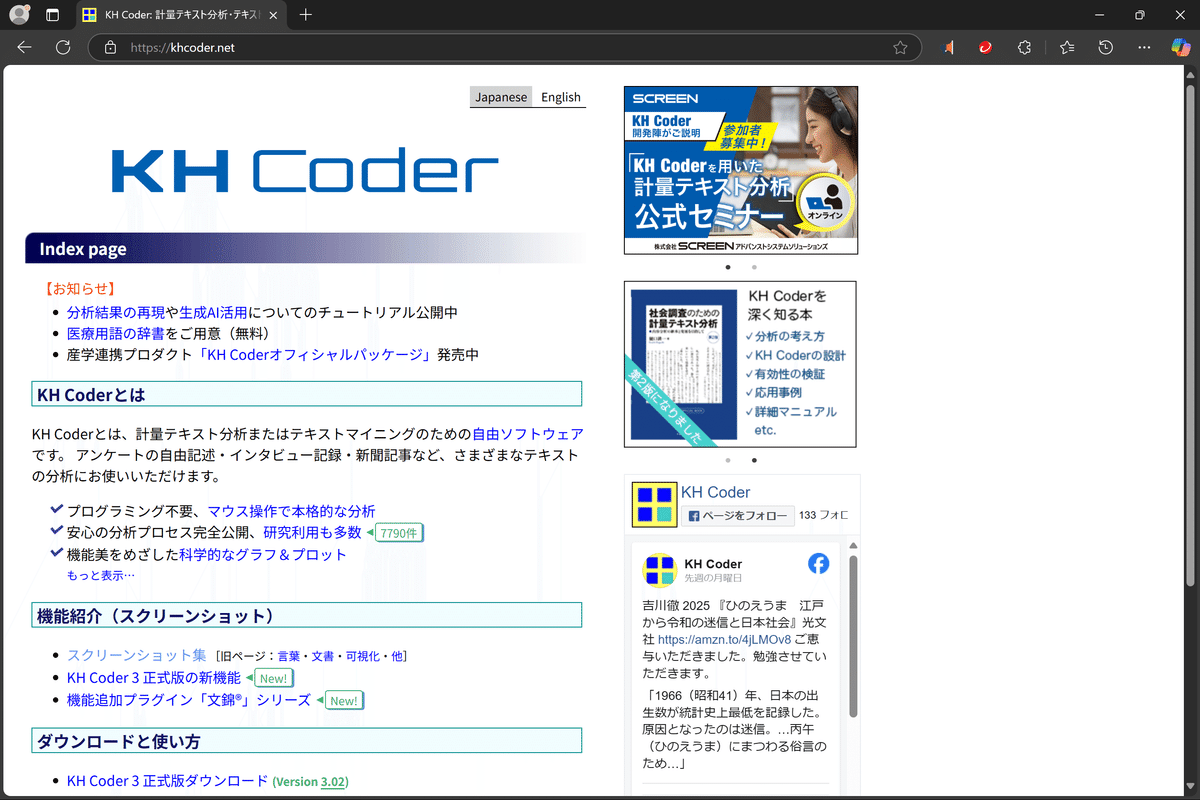The height and width of the screenshot is (800, 1200).
Task: Switch language to Japanese
Action: (x=501, y=97)
